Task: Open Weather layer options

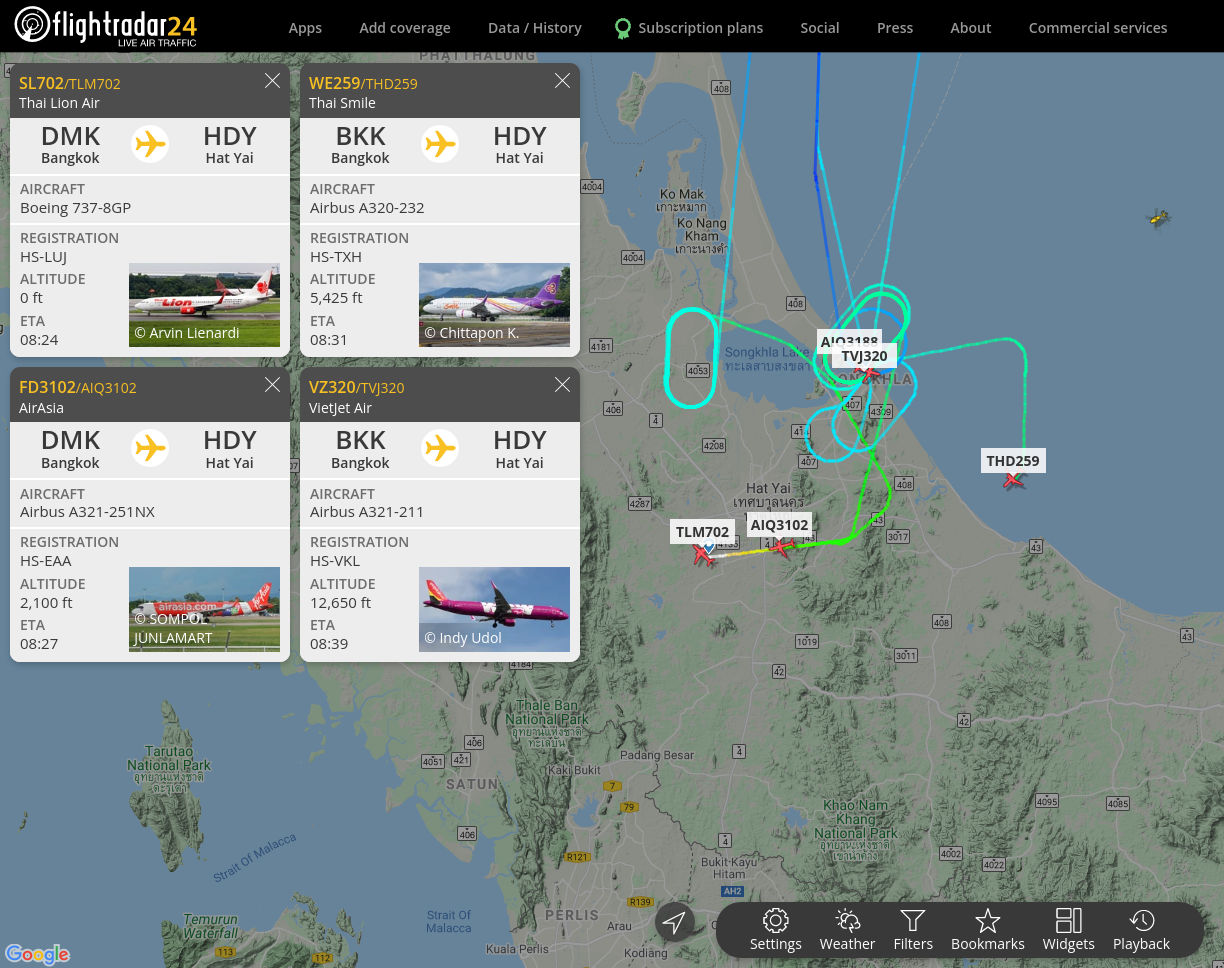Action: coord(847,930)
